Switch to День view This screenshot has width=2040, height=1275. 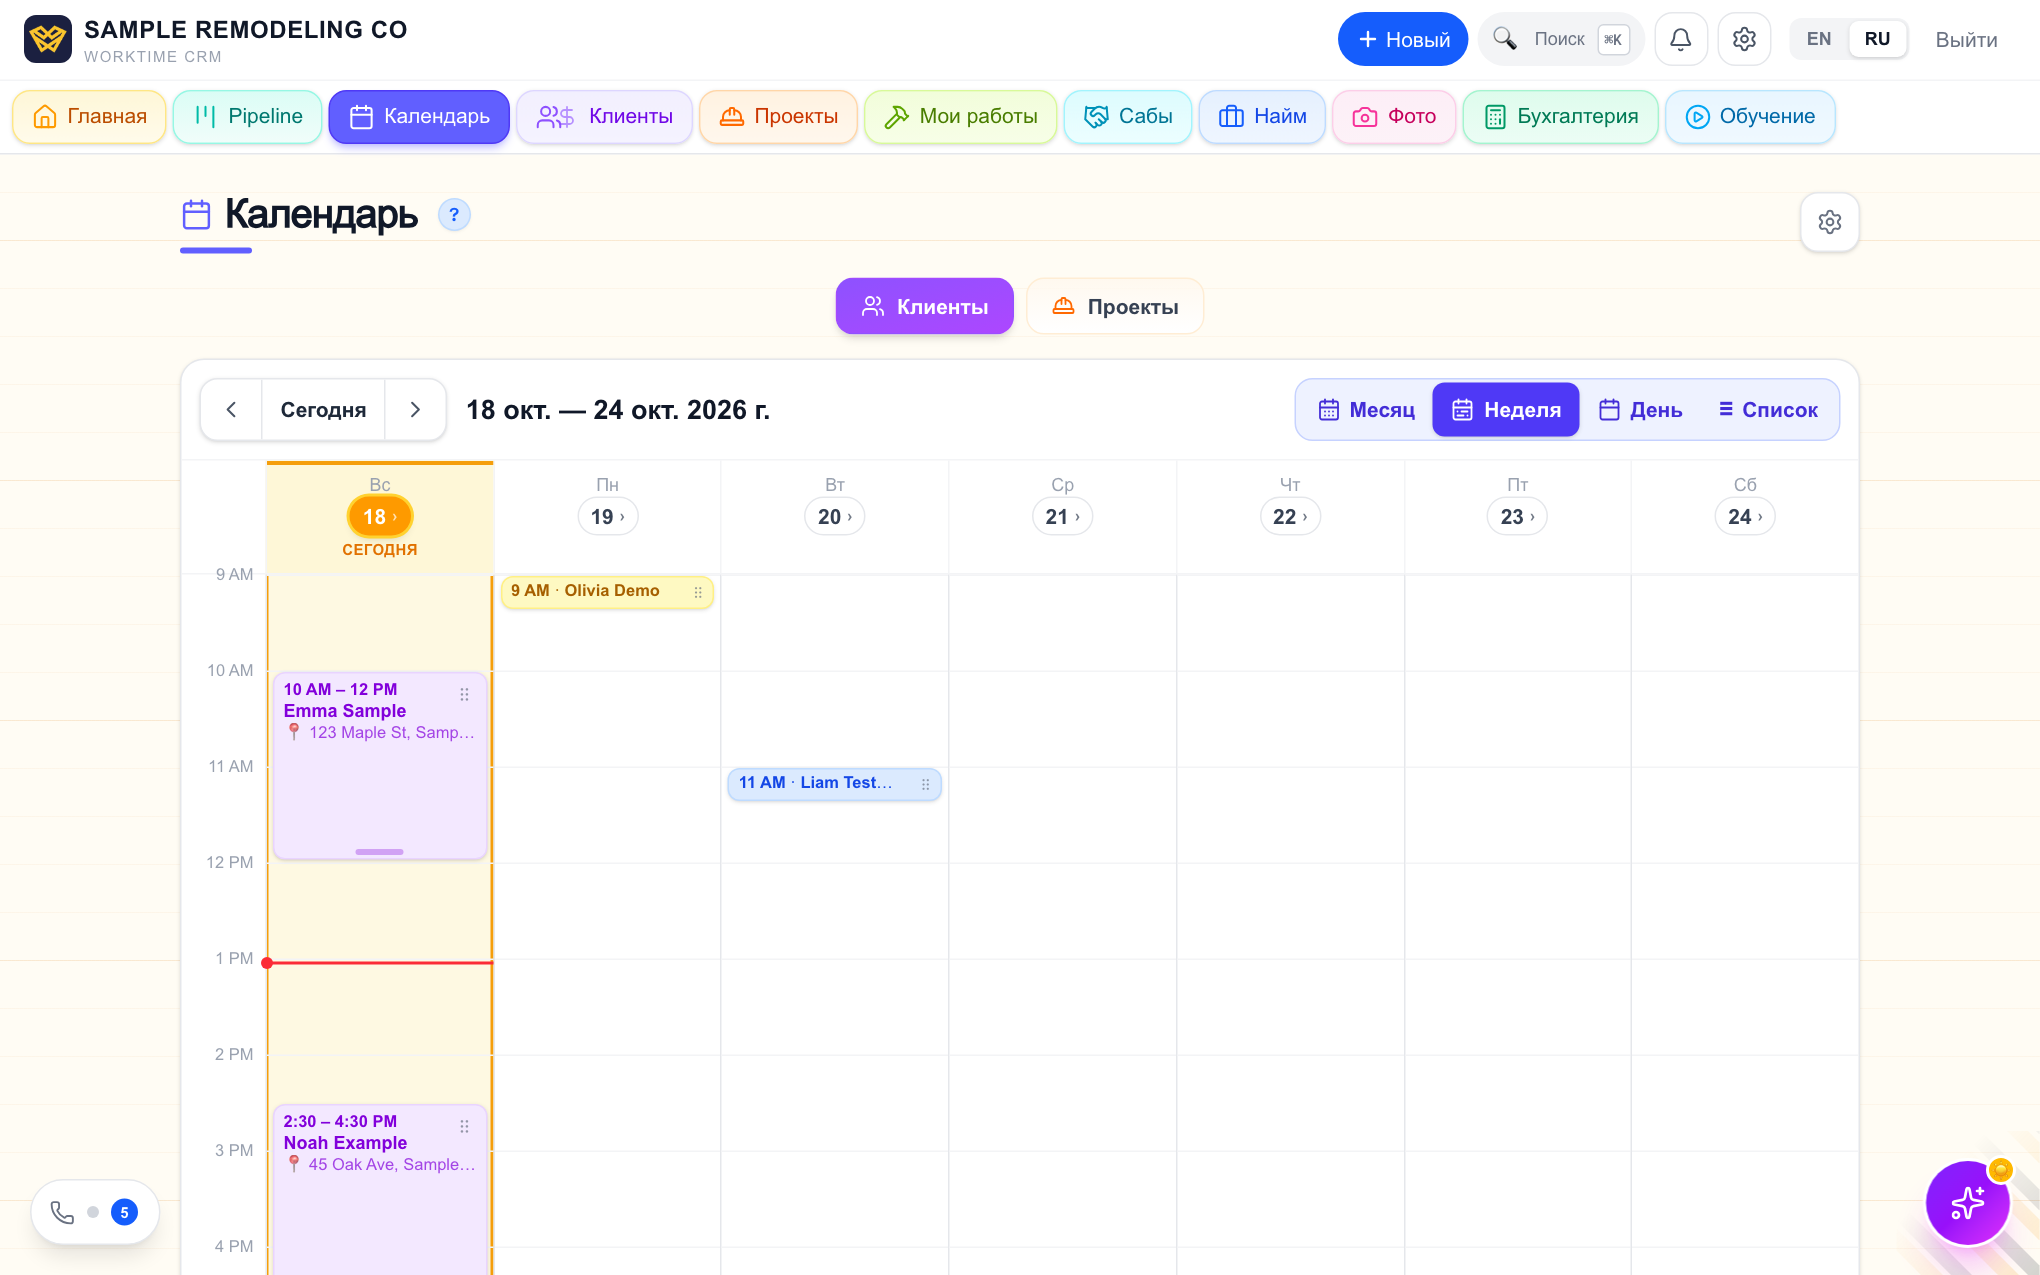(1640, 410)
